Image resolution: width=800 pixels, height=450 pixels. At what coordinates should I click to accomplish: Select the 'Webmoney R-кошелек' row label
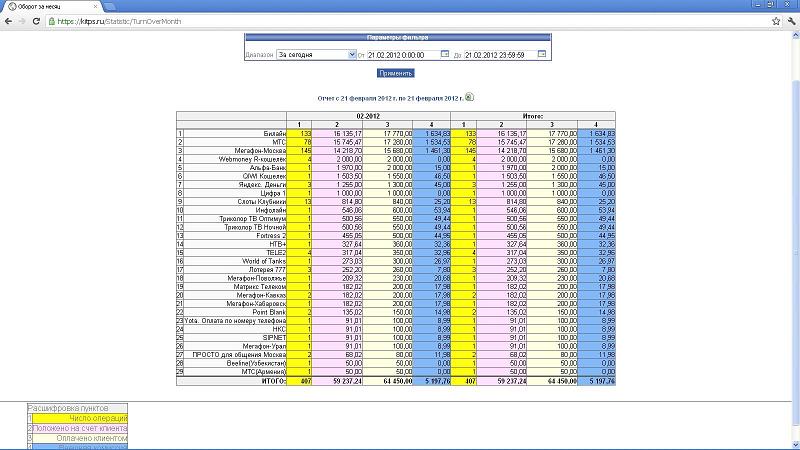252,159
